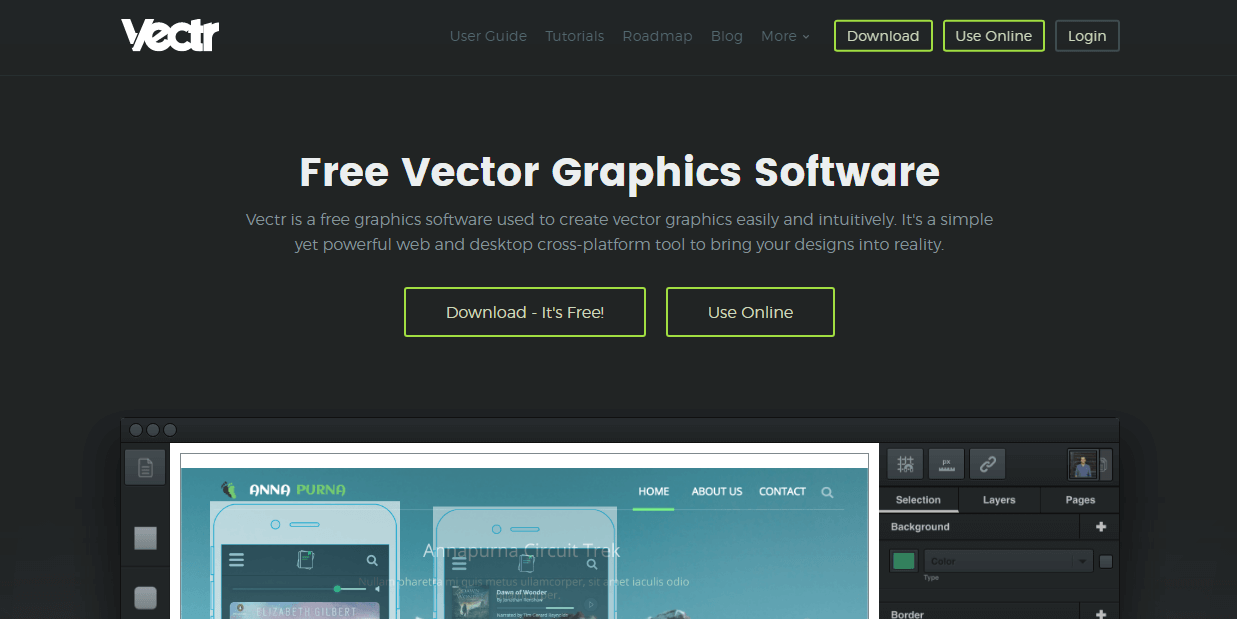Select the page tool in the left sidebar

point(145,467)
